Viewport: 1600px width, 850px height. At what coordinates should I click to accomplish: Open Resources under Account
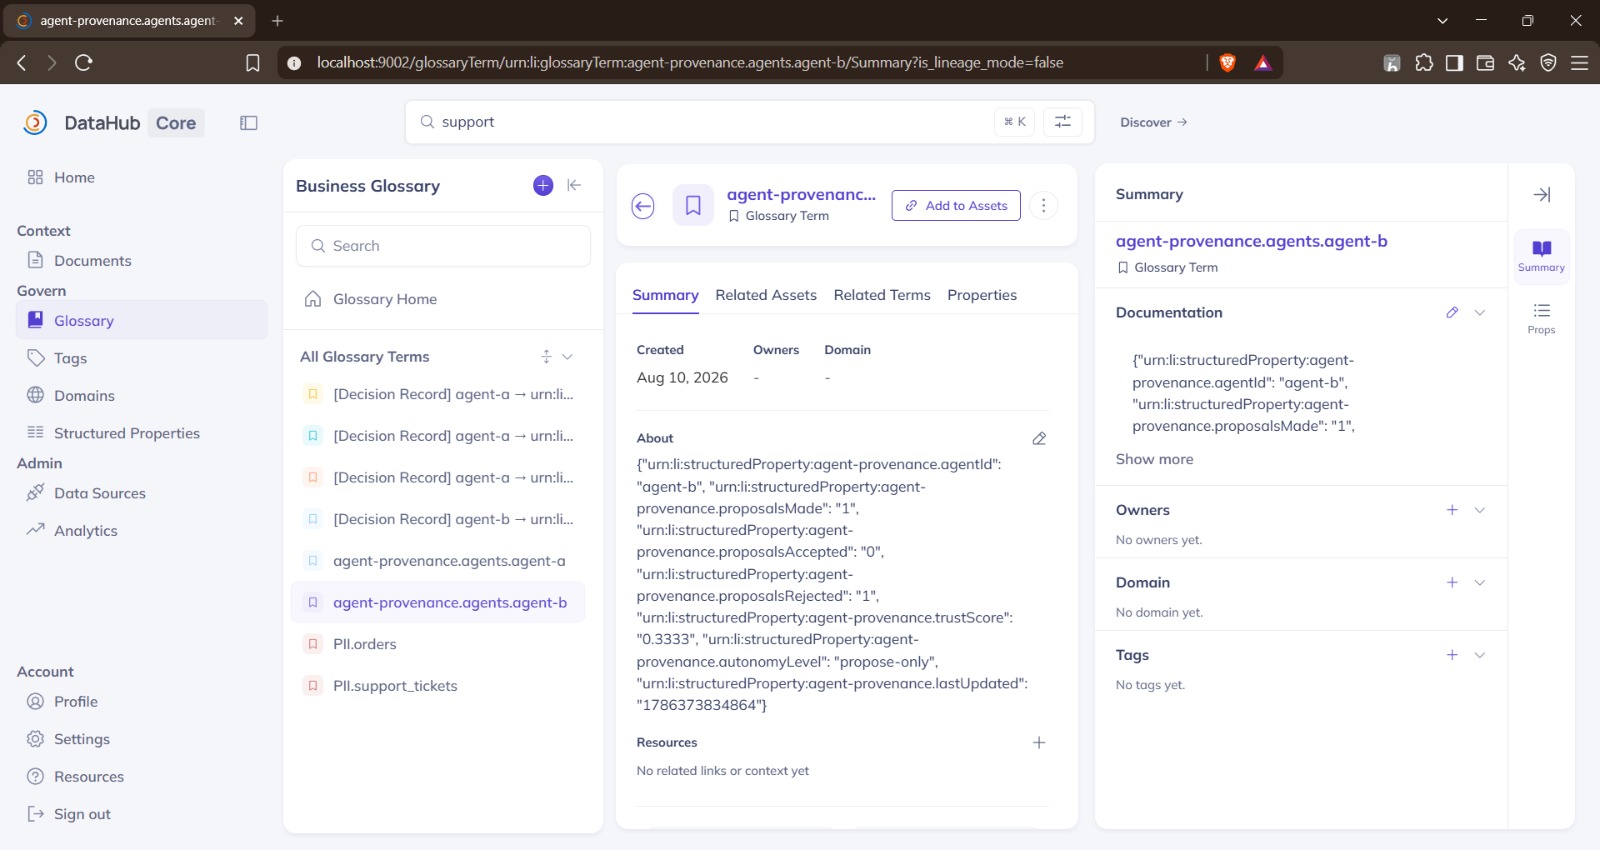tap(142, 777)
